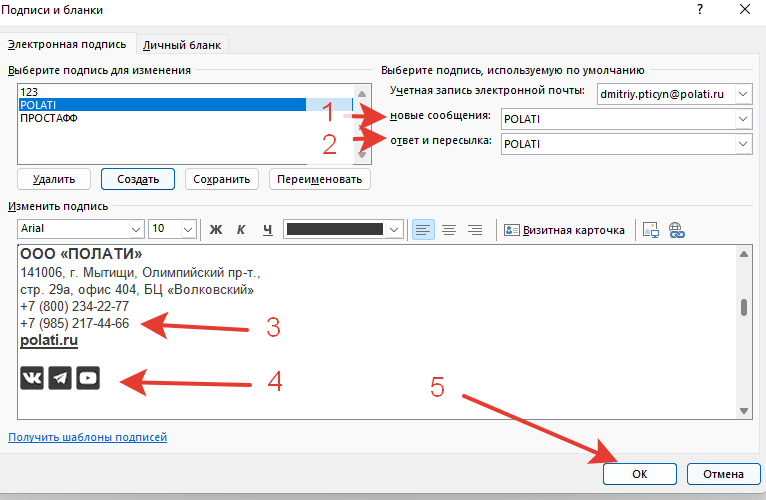766x500 pixels.
Task: Close the signatures dialog
Action: (x=745, y=9)
